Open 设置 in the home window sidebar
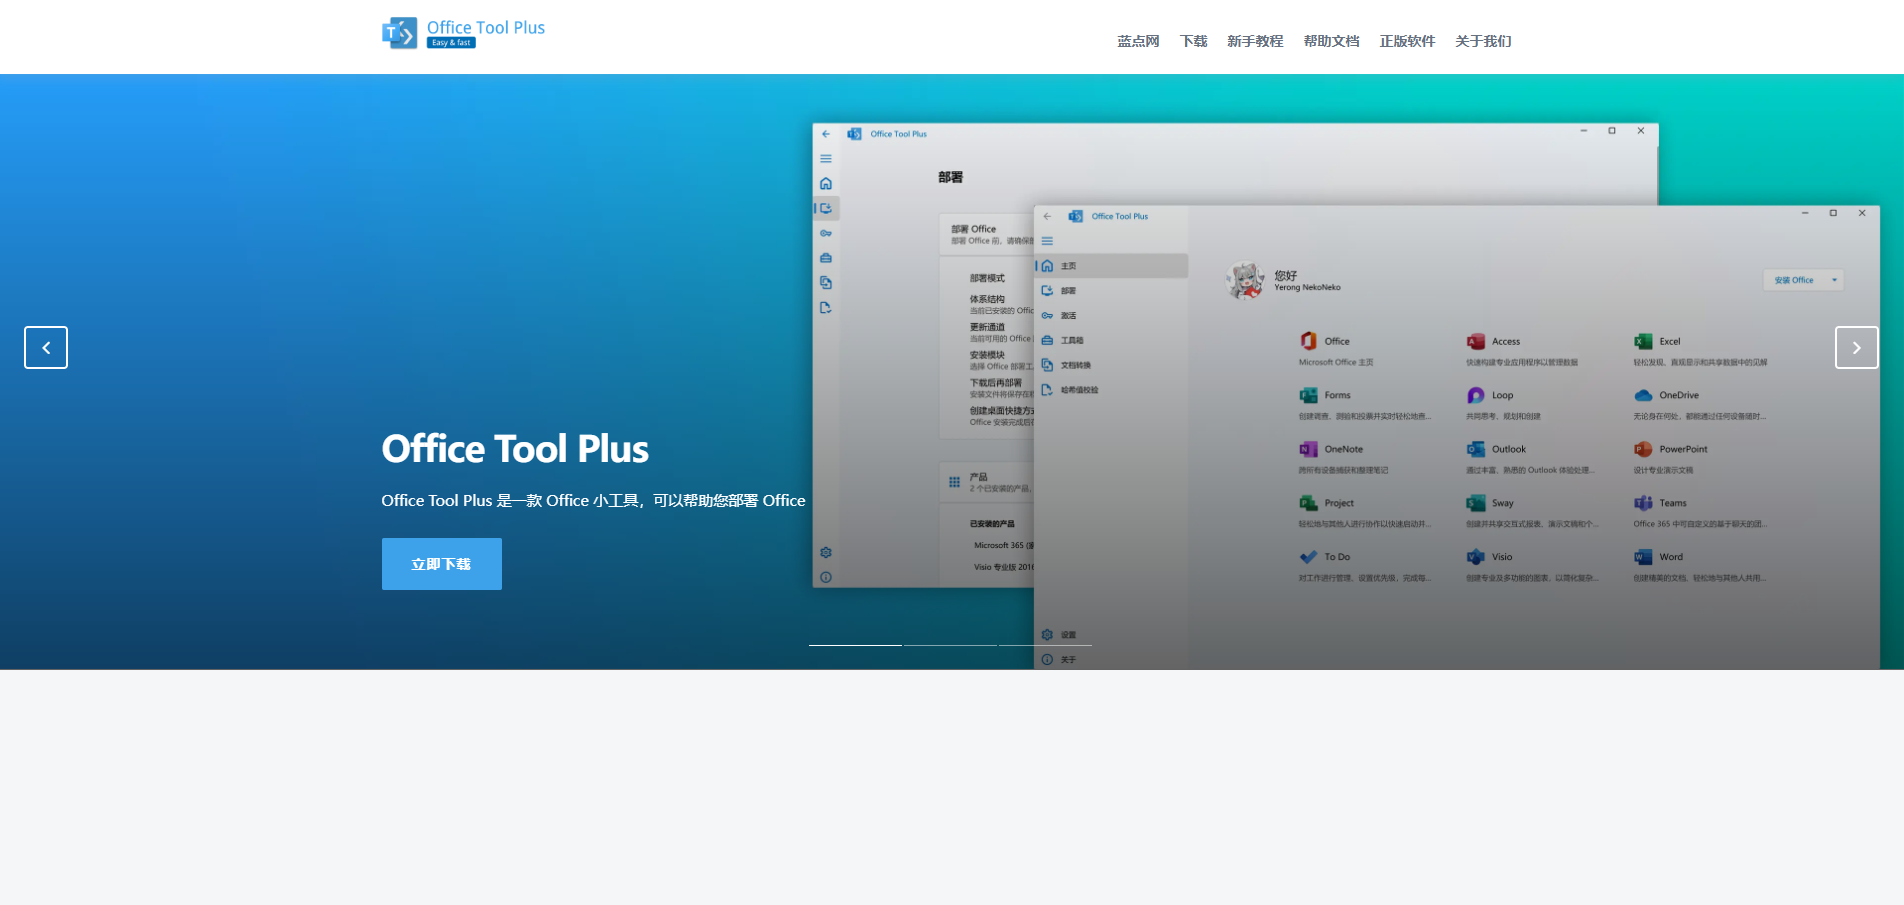Viewport: 1904px width, 905px height. click(1111, 635)
